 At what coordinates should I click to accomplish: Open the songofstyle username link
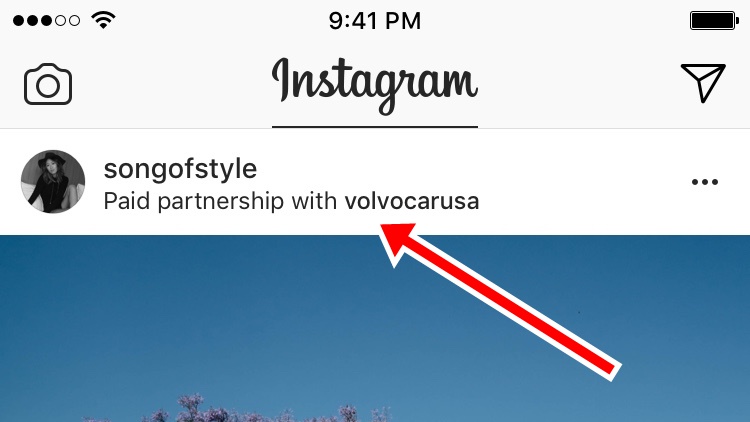click(x=180, y=168)
